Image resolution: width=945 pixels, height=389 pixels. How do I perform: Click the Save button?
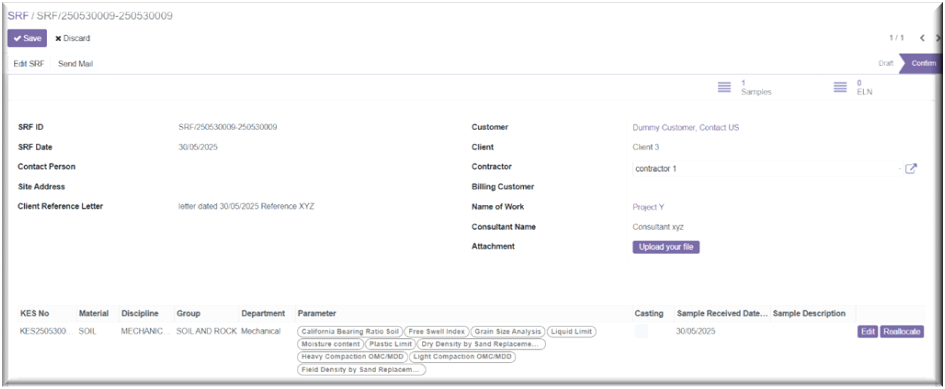[27, 38]
